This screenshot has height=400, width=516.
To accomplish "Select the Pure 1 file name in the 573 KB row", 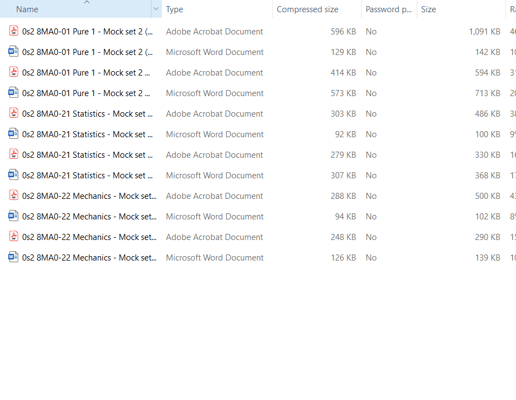I will coord(86,93).
